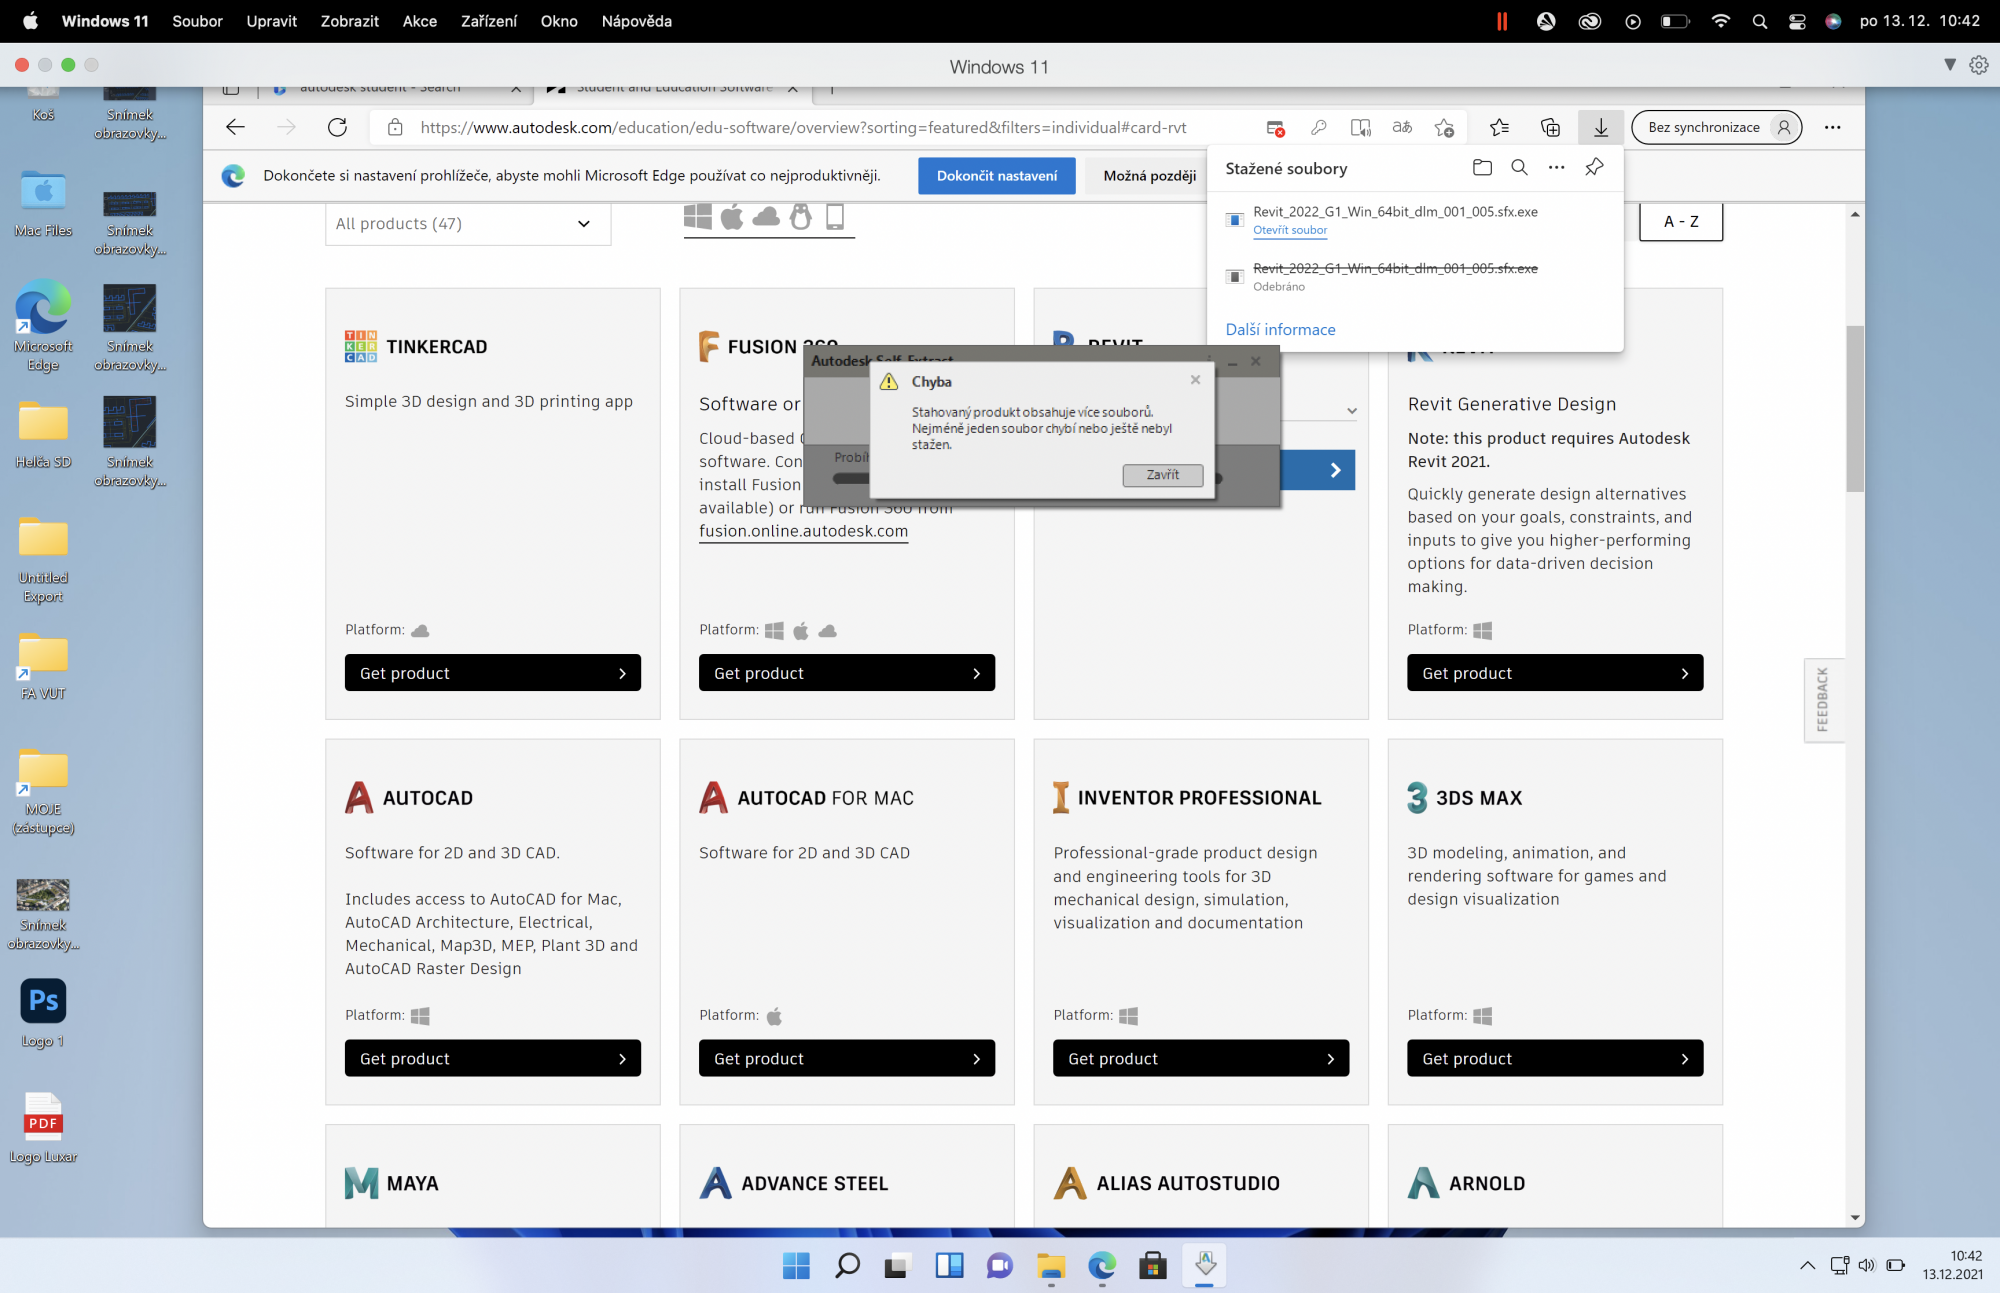Refresh the Autodesk page

point(337,127)
